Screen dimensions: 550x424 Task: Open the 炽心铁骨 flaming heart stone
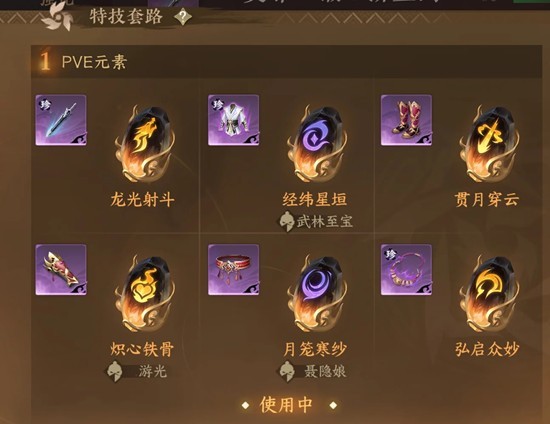click(x=145, y=294)
